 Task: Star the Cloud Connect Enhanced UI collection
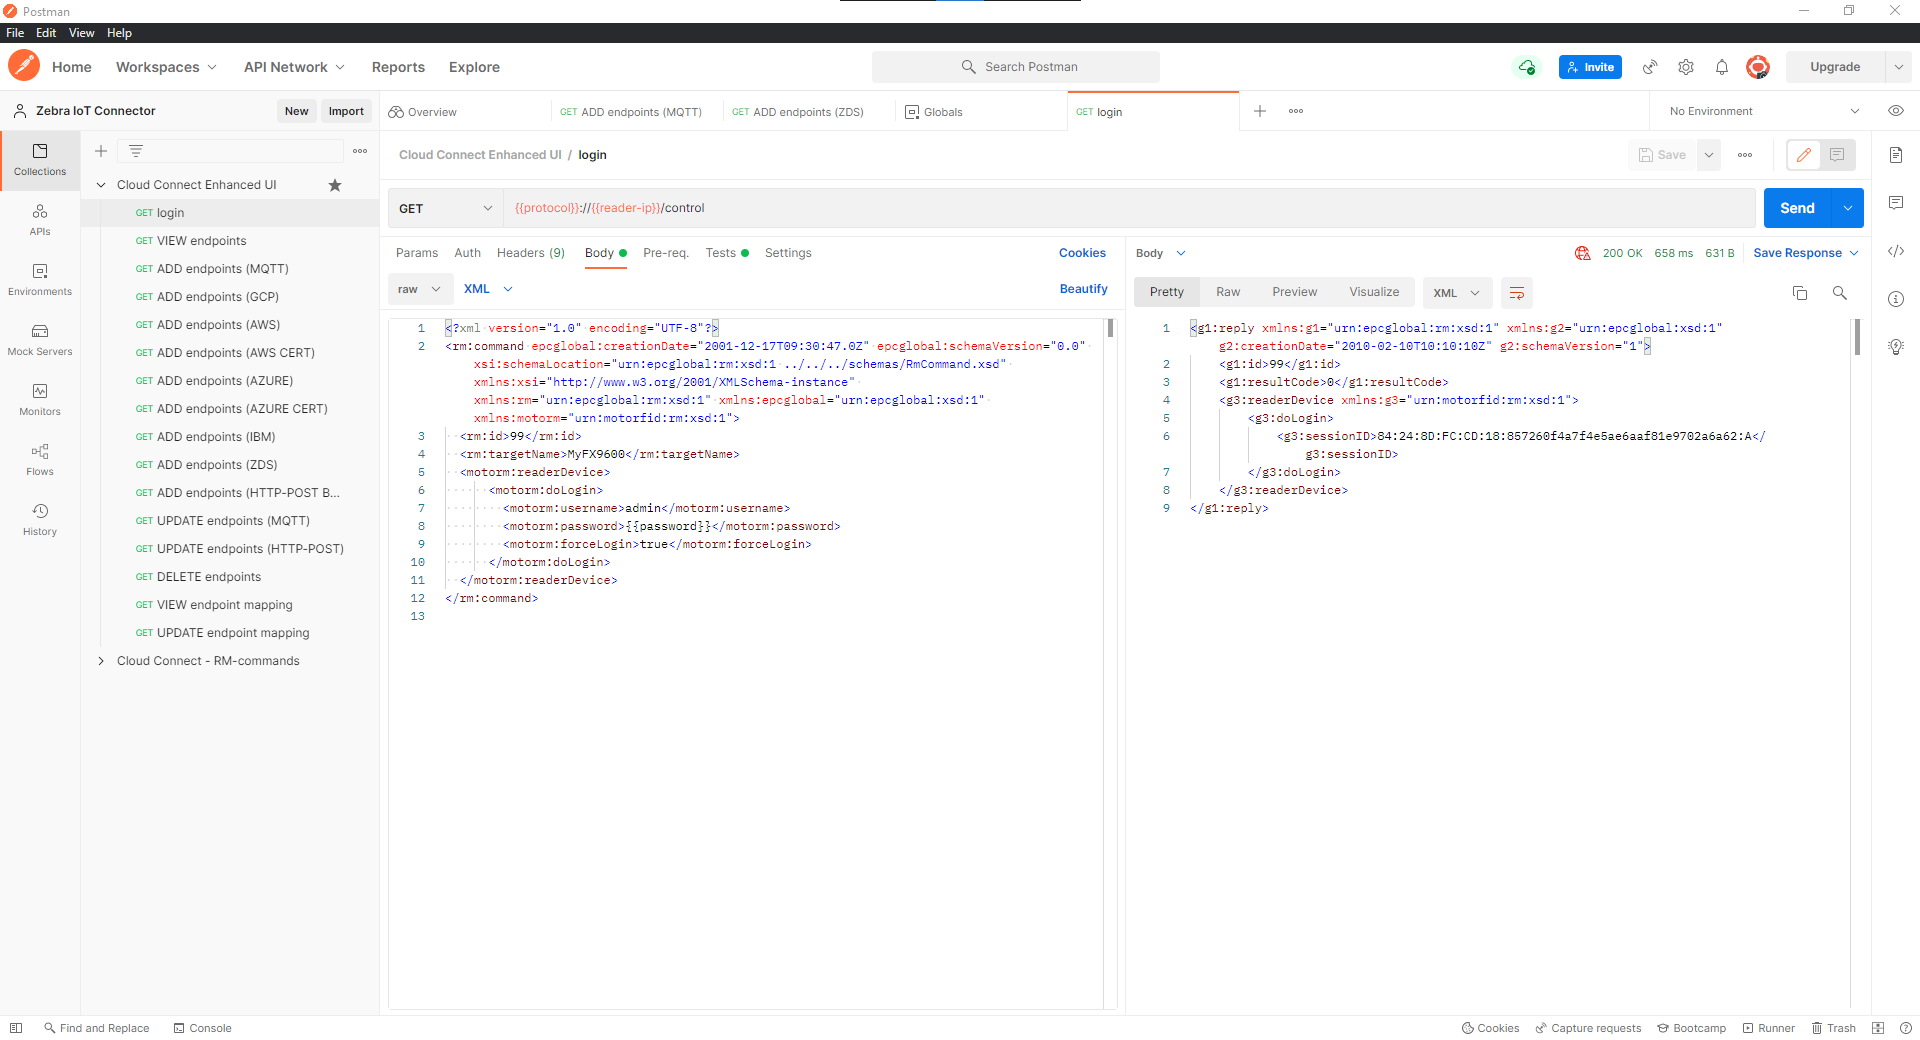(x=335, y=185)
